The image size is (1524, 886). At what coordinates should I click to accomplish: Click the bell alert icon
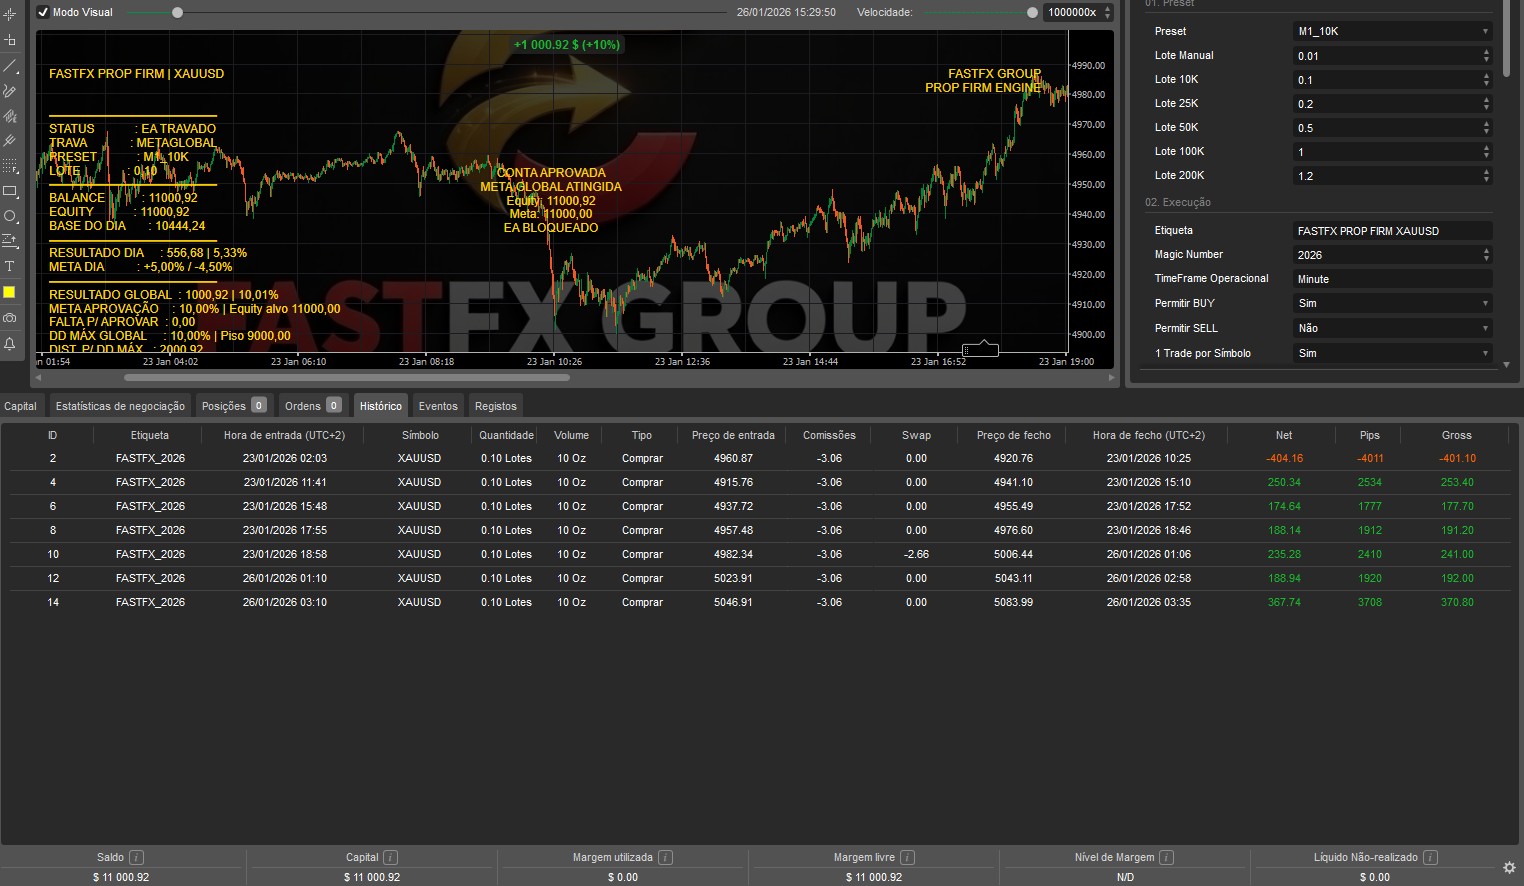click(x=10, y=343)
